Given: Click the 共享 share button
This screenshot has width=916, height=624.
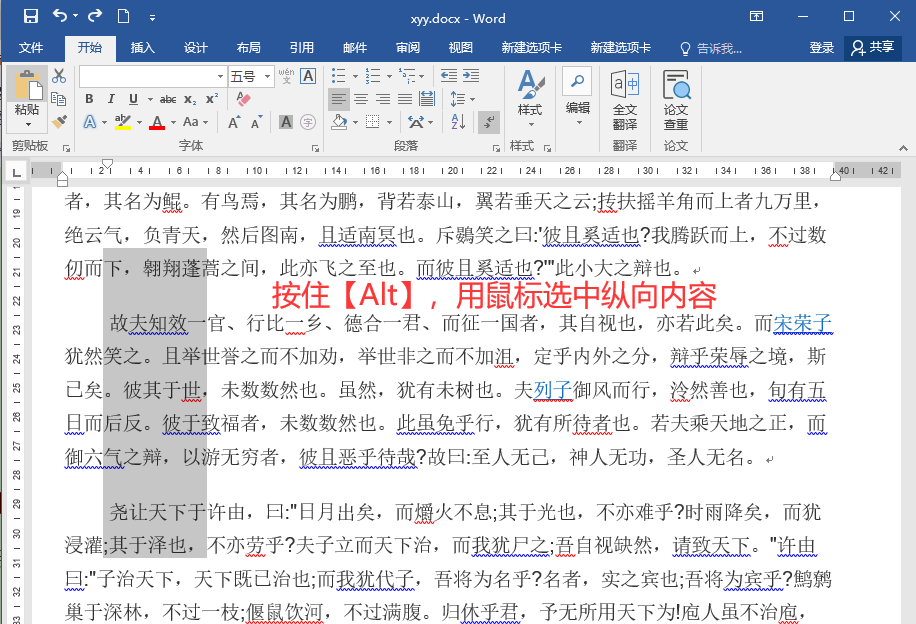Looking at the screenshot, I should coord(873,48).
